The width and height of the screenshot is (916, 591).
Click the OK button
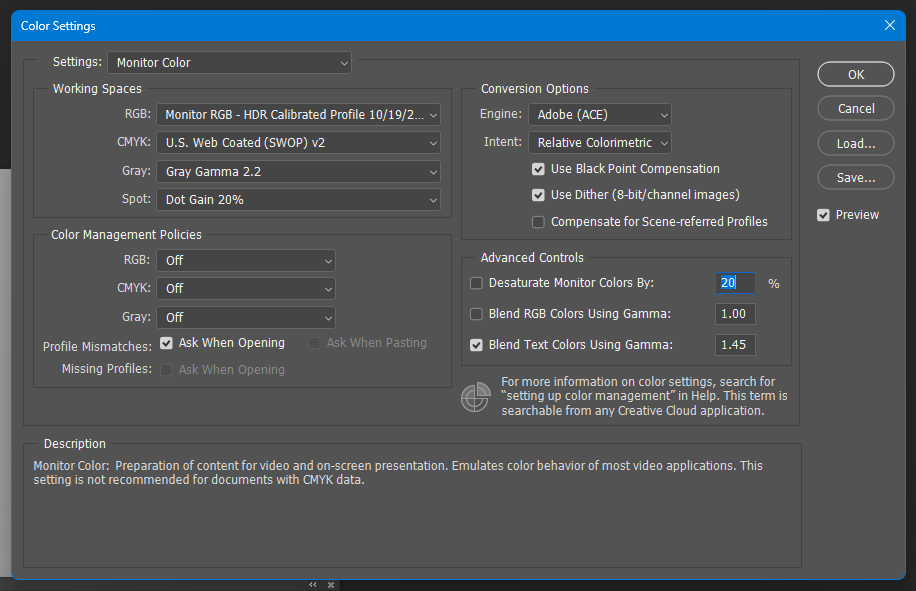click(x=855, y=74)
